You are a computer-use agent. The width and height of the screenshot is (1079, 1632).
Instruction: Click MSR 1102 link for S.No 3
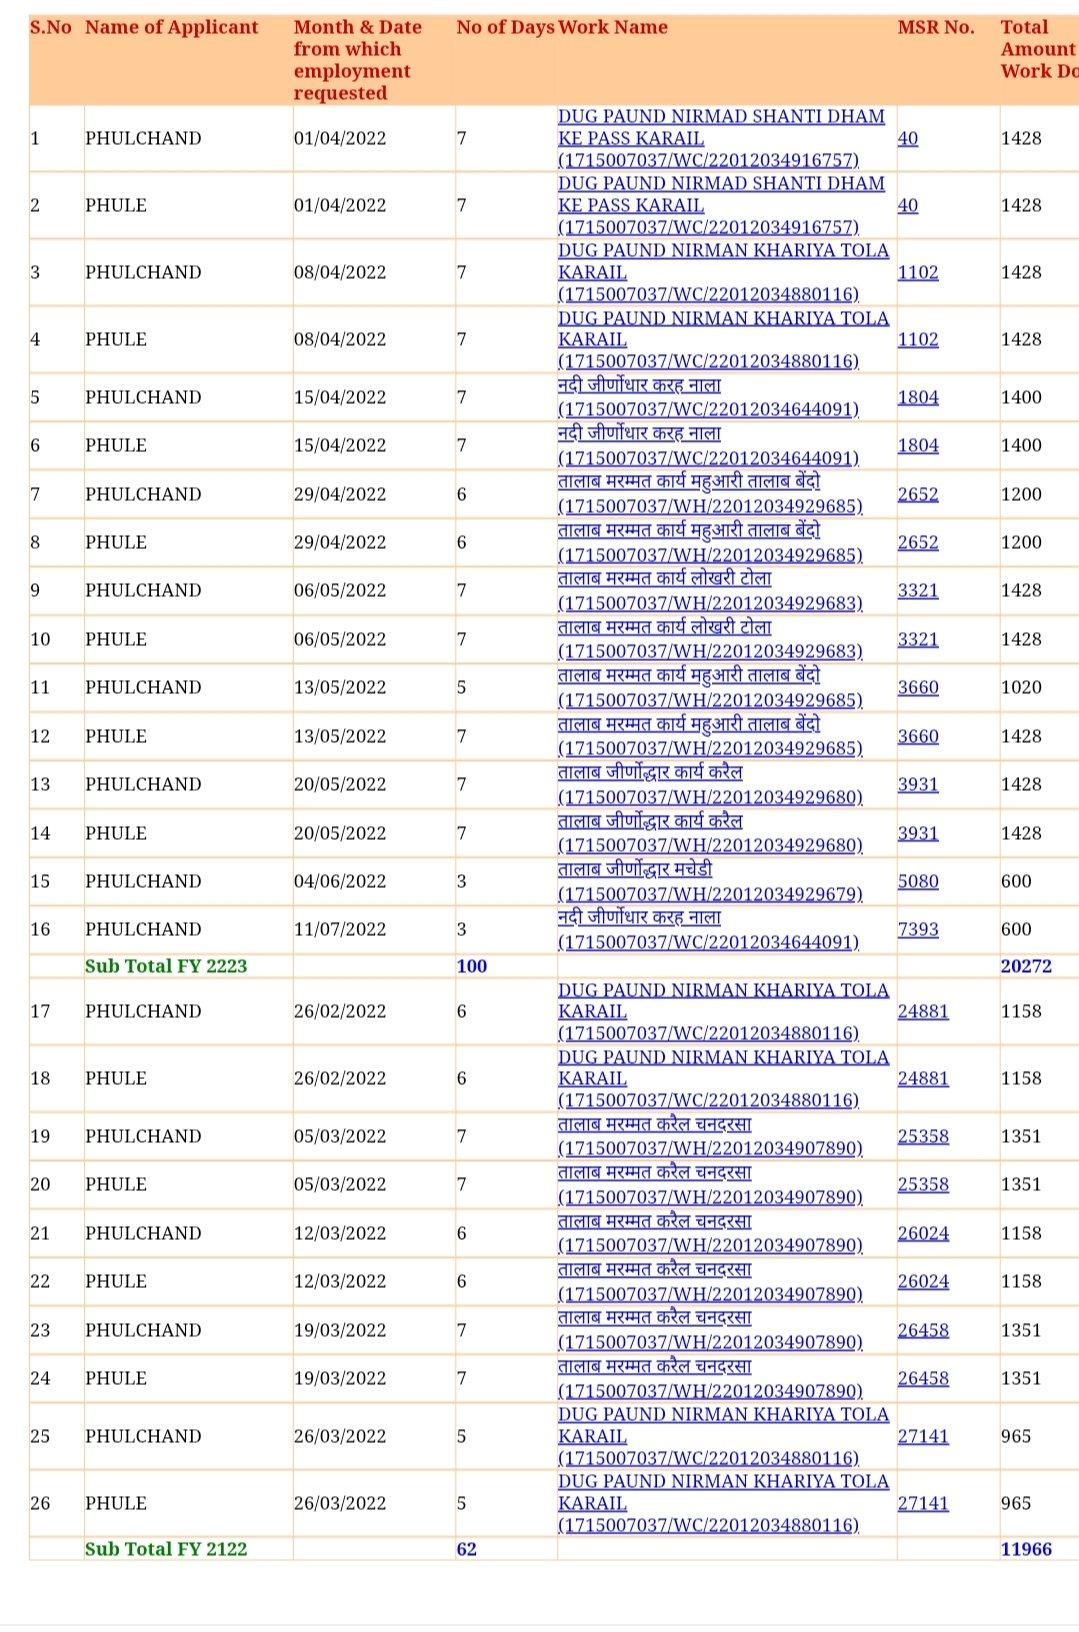(x=917, y=272)
